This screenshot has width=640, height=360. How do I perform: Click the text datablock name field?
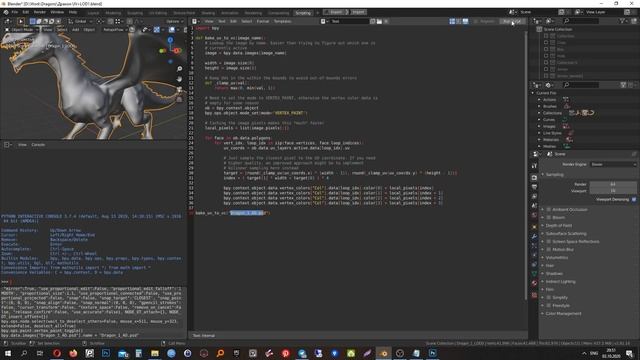(349, 21)
